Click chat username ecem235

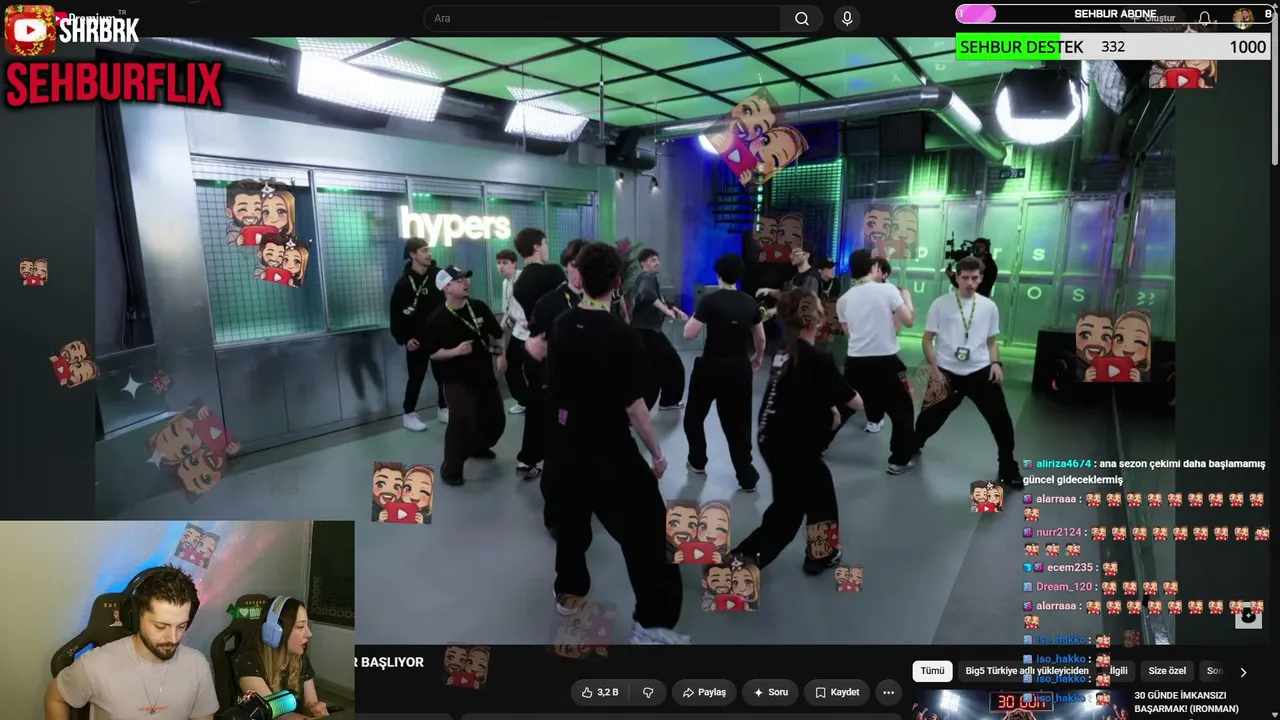[x=1070, y=568]
